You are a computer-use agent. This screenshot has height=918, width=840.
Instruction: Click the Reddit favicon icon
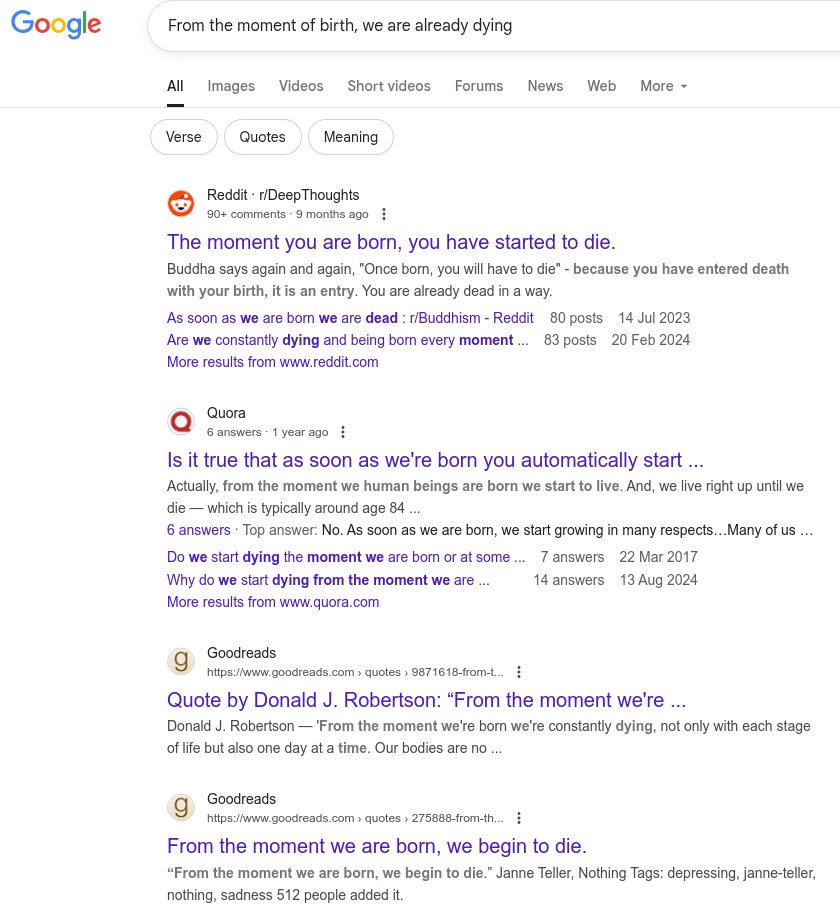[181, 204]
